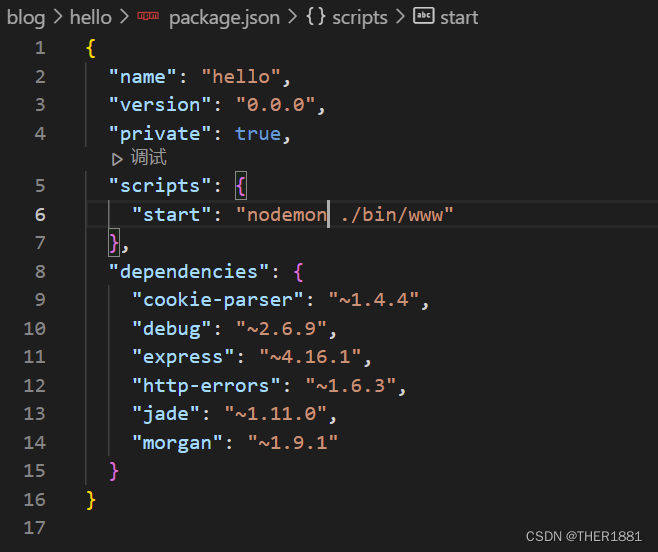Select the scripts breadcrumb segment

point(360,17)
